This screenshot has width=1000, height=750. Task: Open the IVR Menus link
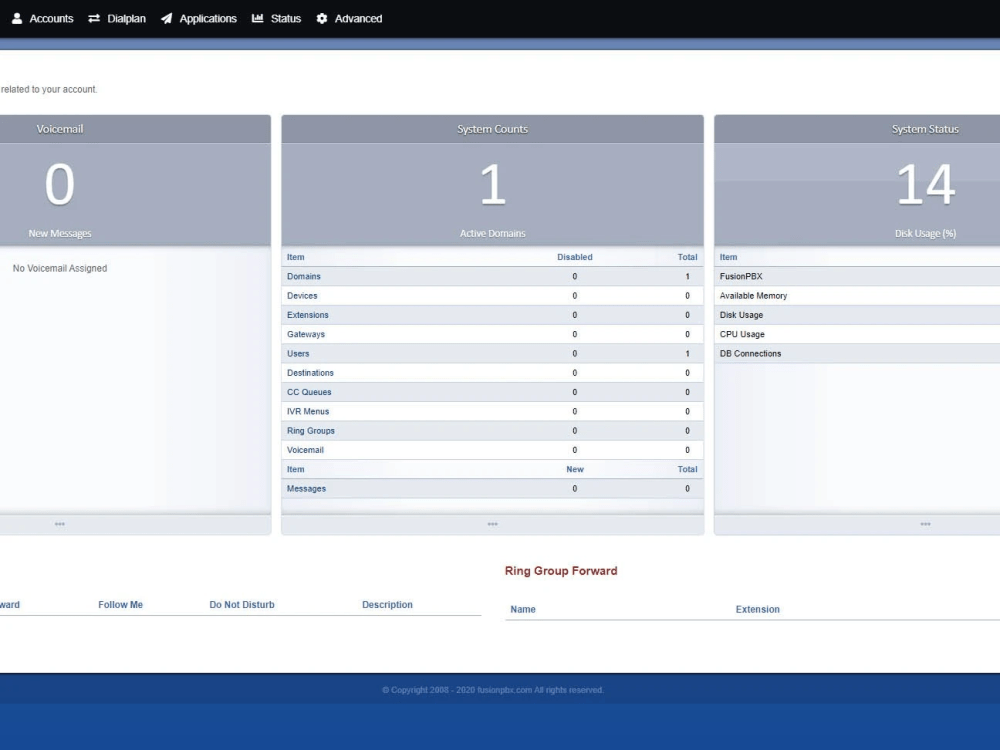pyautogui.click(x=308, y=411)
